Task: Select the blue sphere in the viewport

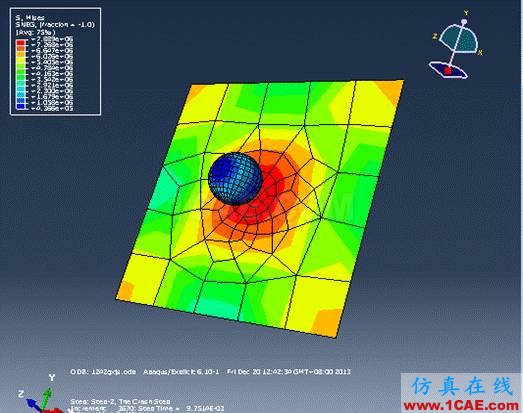Action: (235, 178)
